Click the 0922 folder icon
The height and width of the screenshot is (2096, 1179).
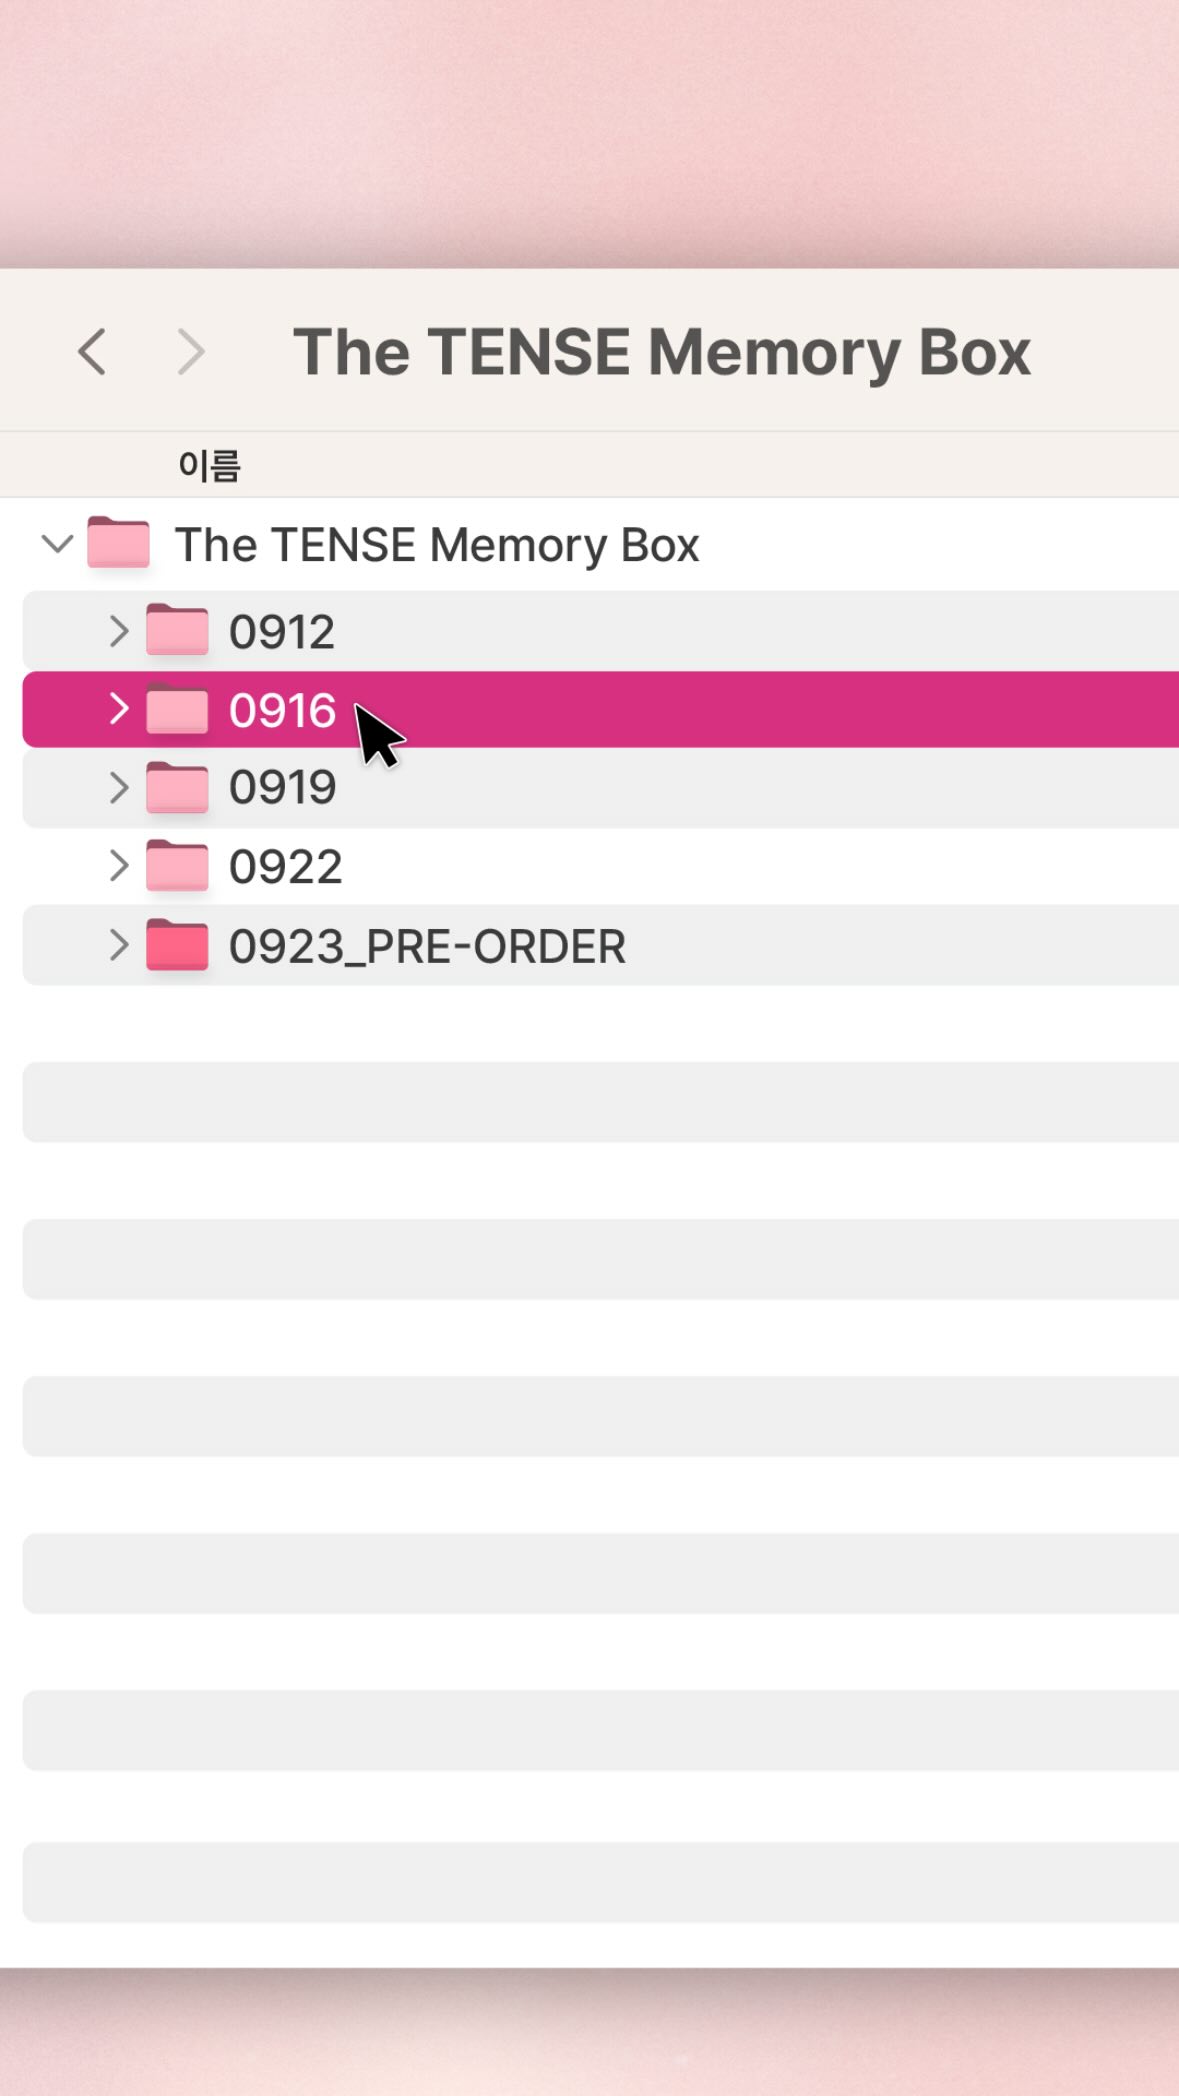coord(177,866)
